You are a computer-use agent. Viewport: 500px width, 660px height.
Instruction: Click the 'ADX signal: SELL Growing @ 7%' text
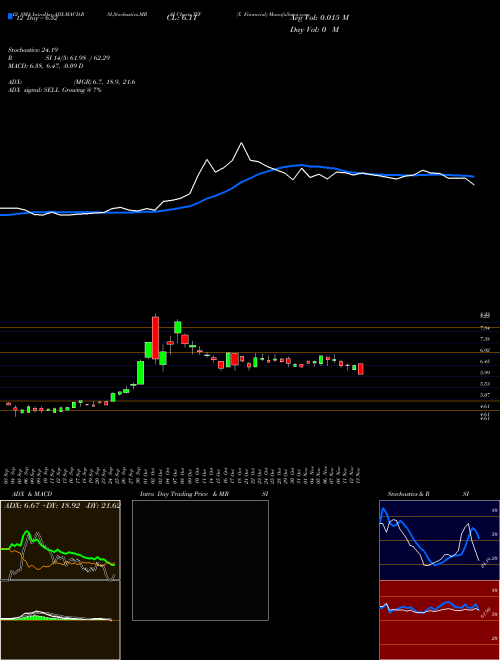coord(55,90)
